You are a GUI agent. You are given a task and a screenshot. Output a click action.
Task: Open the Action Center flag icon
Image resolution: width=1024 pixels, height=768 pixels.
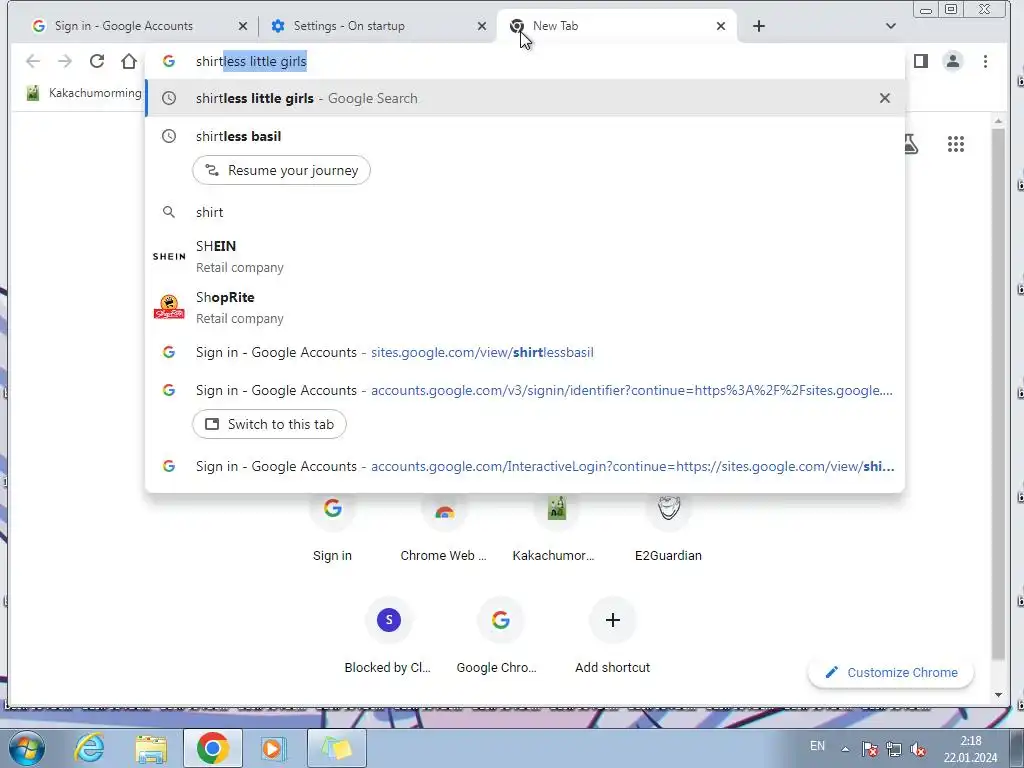(x=869, y=749)
